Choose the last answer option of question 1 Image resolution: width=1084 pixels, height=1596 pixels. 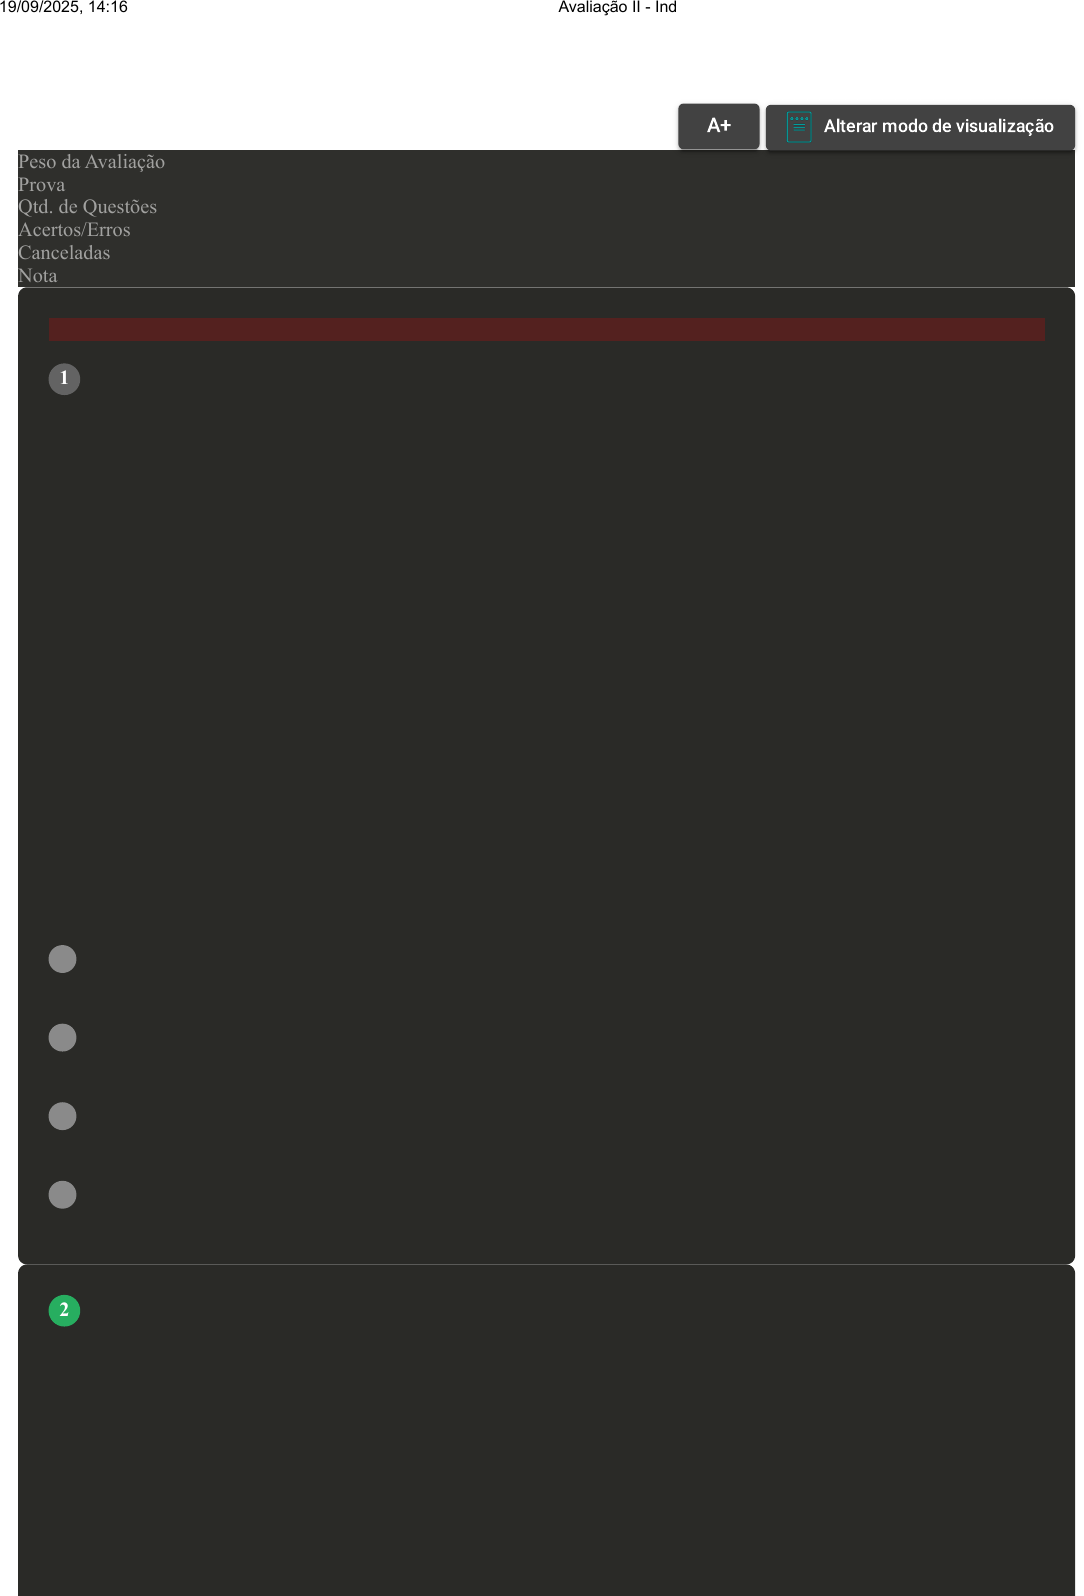[63, 1195]
